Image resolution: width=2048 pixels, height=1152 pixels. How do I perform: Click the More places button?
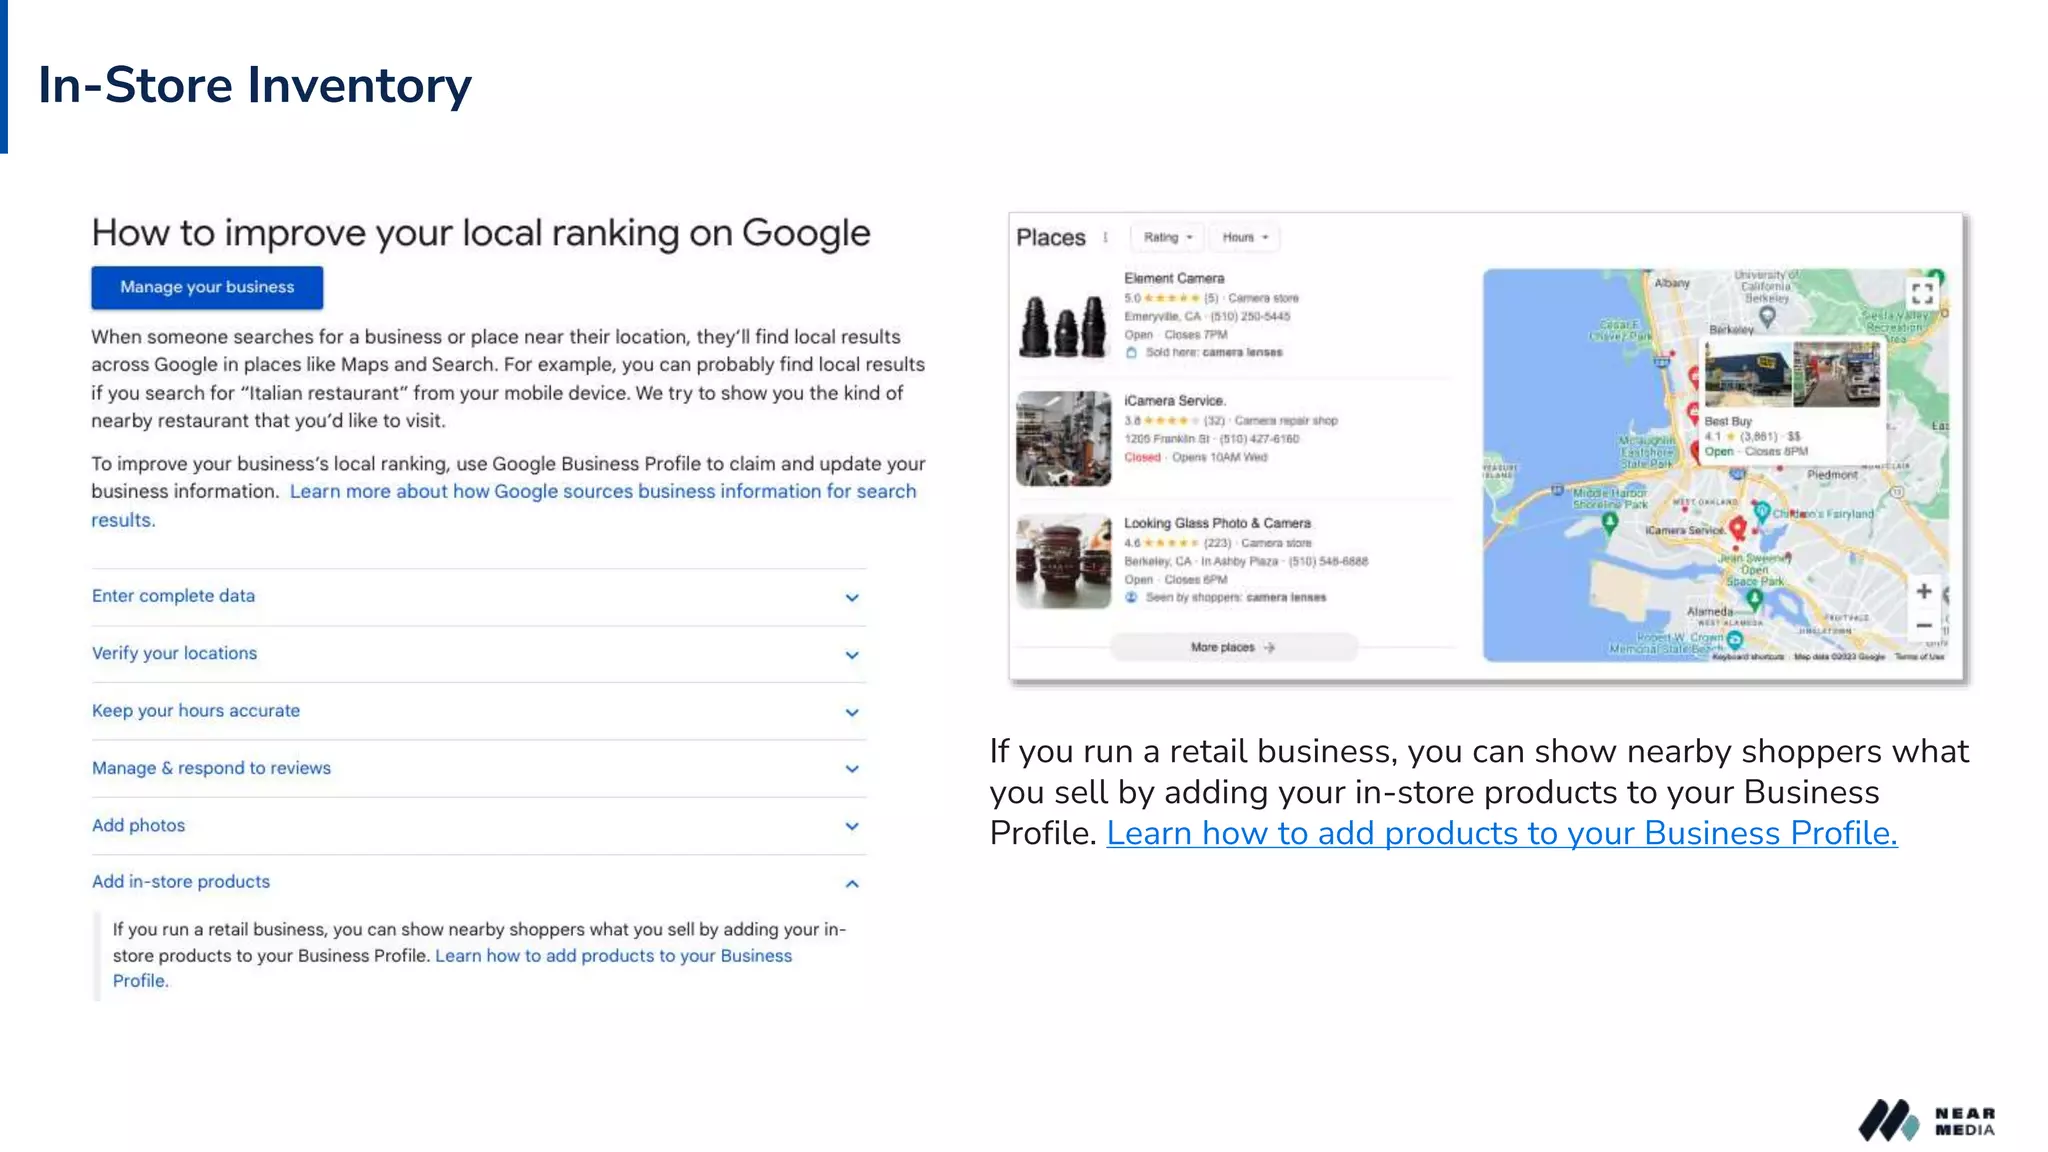point(1233,647)
